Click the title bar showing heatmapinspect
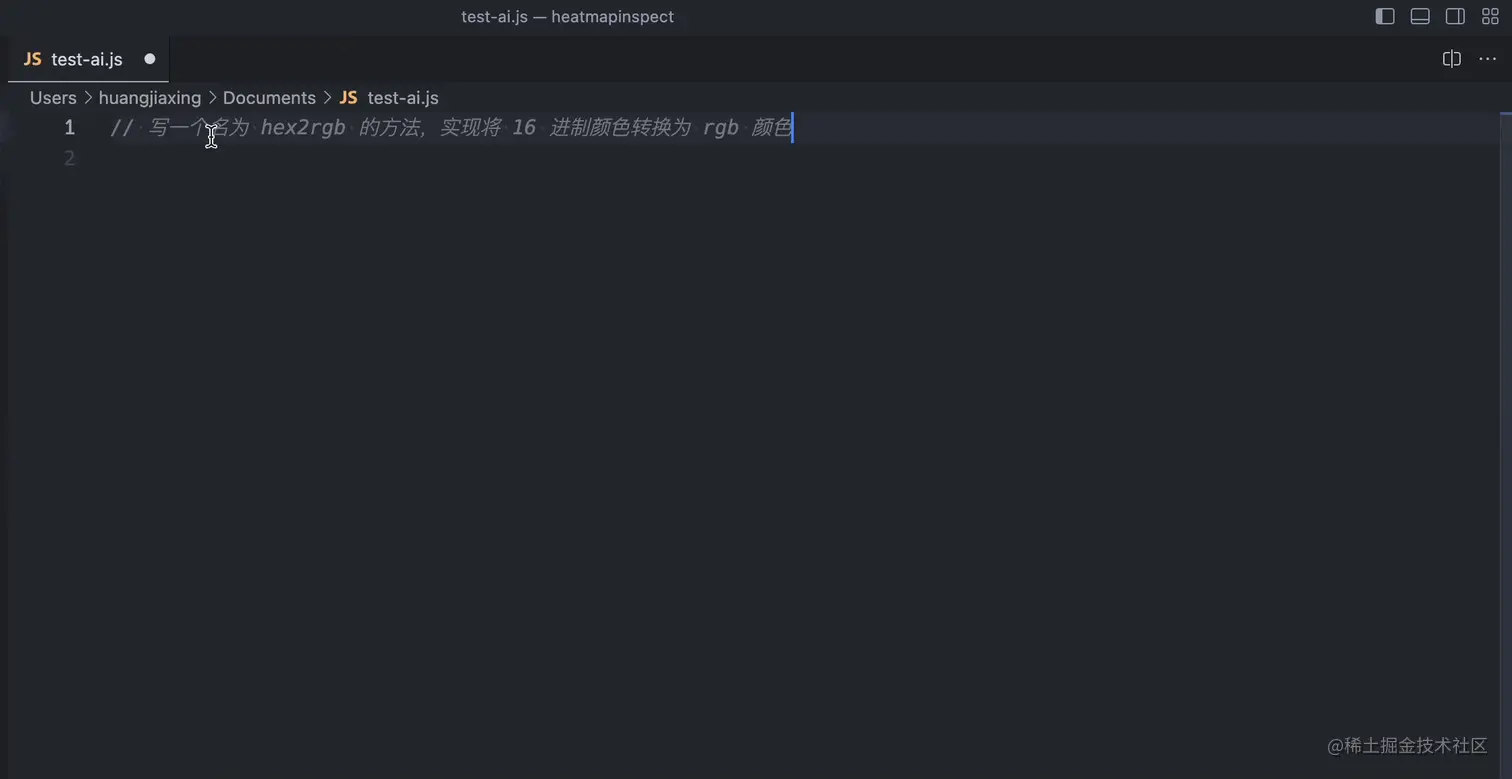Viewport: 1512px width, 779px height. (x=568, y=16)
